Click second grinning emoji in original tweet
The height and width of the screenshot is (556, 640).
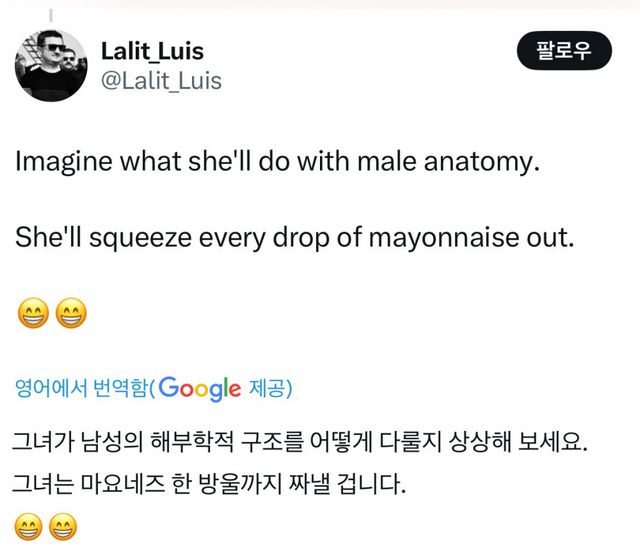pyautogui.click(x=70, y=314)
